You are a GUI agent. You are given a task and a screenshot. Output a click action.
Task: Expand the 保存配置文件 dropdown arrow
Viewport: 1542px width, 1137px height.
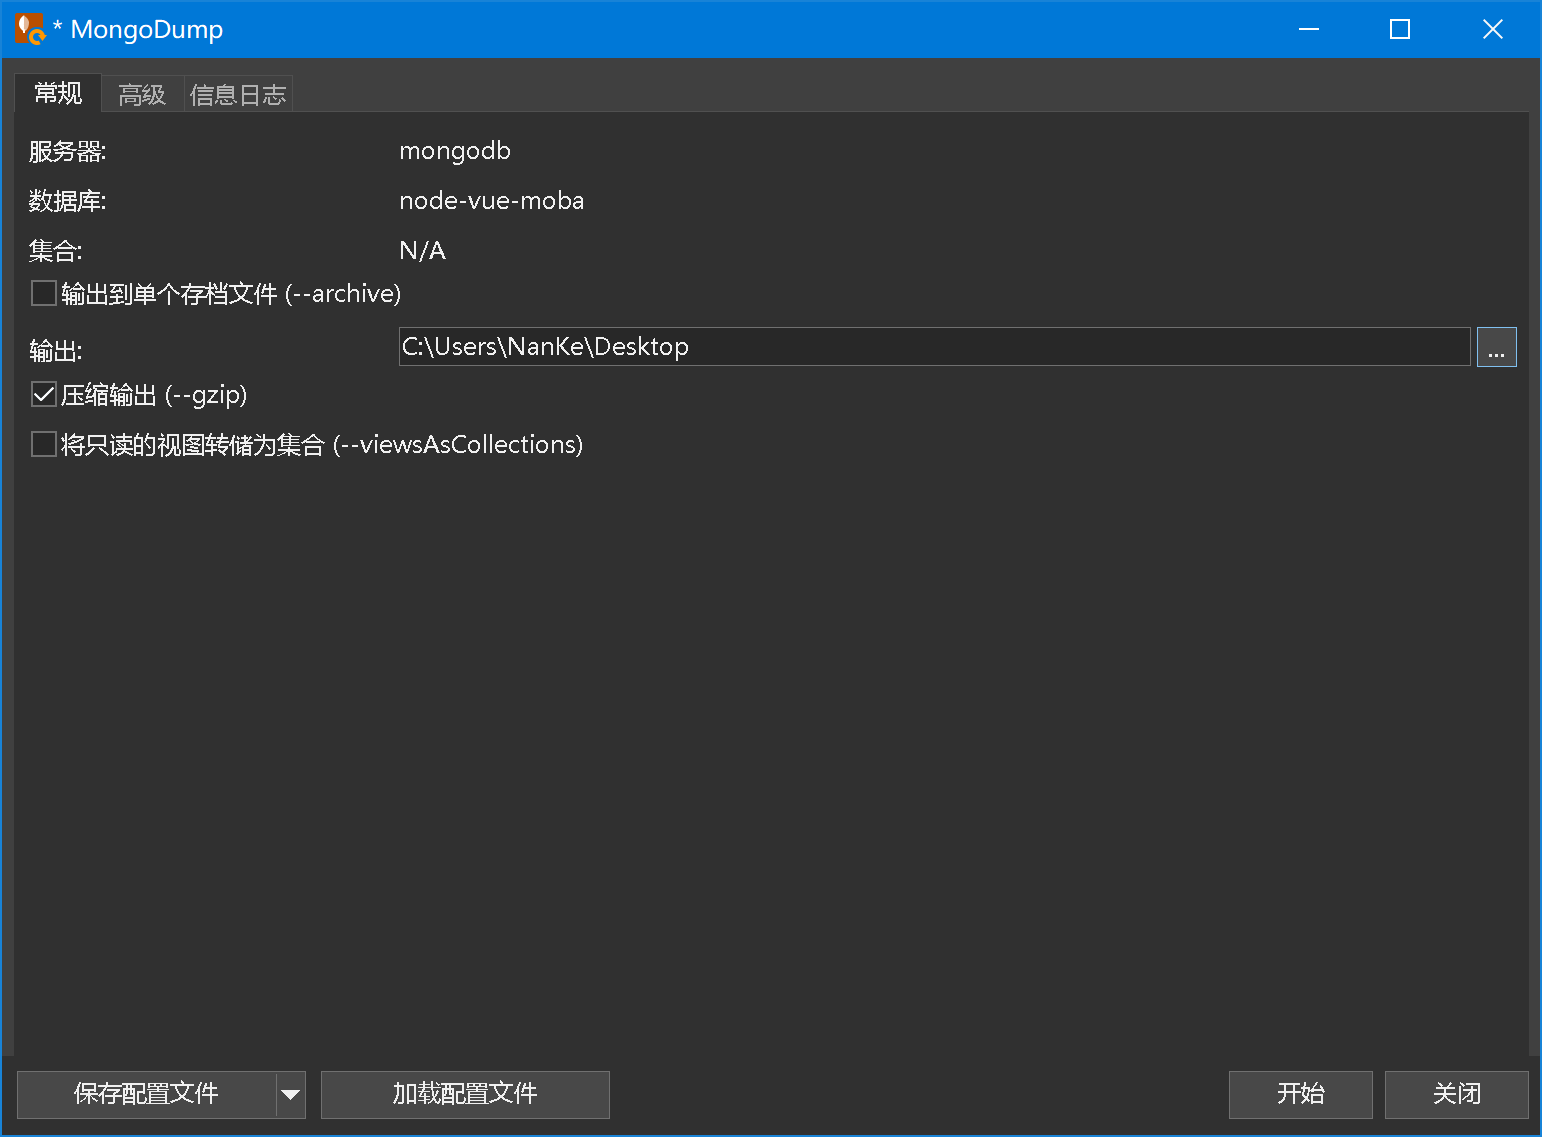[x=291, y=1094]
